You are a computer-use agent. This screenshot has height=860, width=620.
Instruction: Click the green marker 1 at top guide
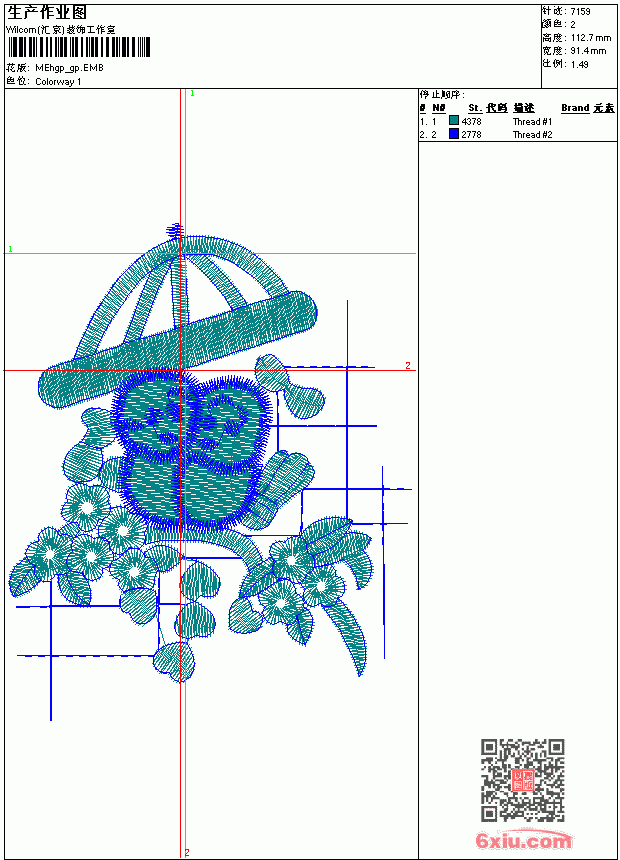point(192,94)
